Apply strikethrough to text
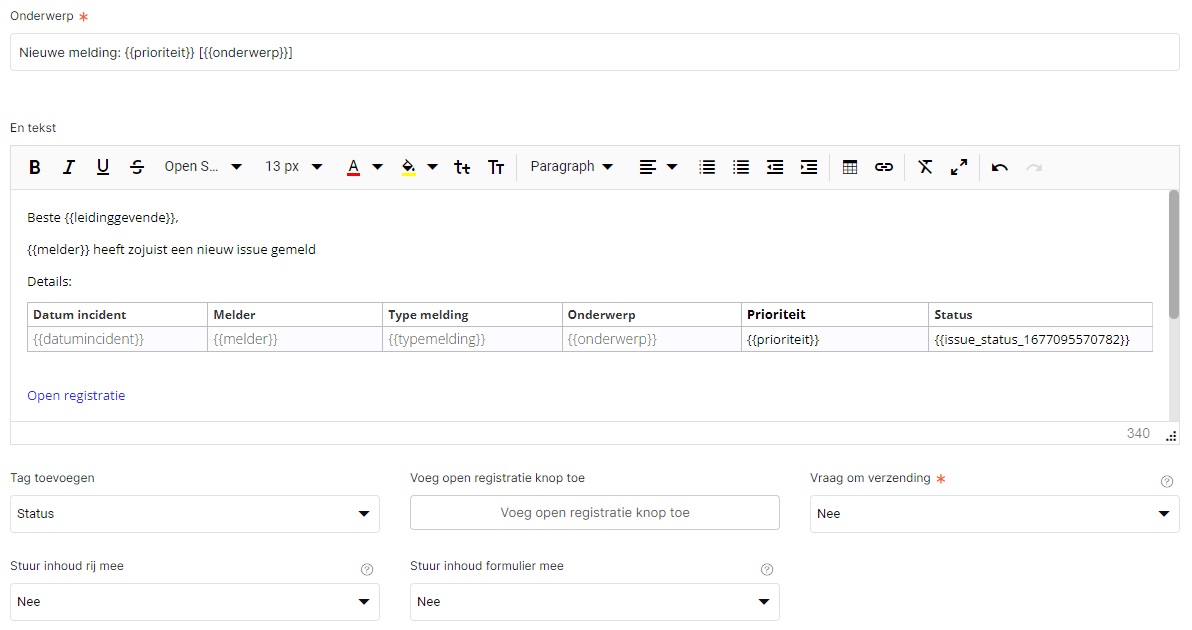The width and height of the screenshot is (1192, 630). click(137, 167)
